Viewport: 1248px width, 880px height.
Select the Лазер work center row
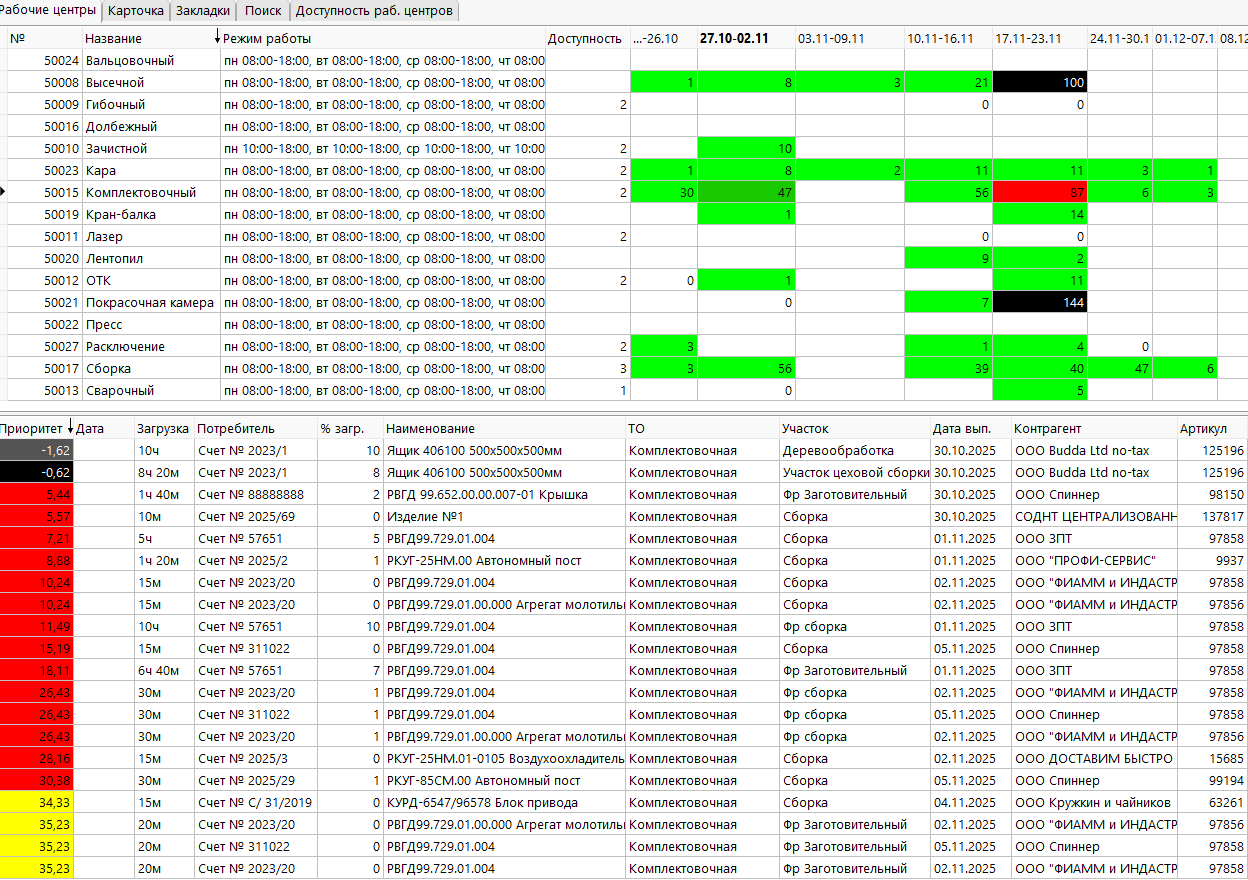103,237
